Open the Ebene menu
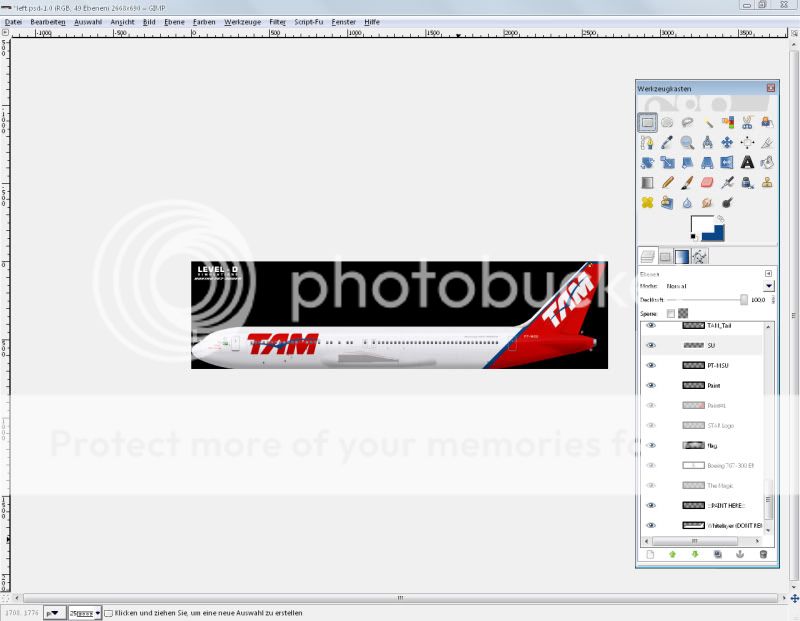 174,21
